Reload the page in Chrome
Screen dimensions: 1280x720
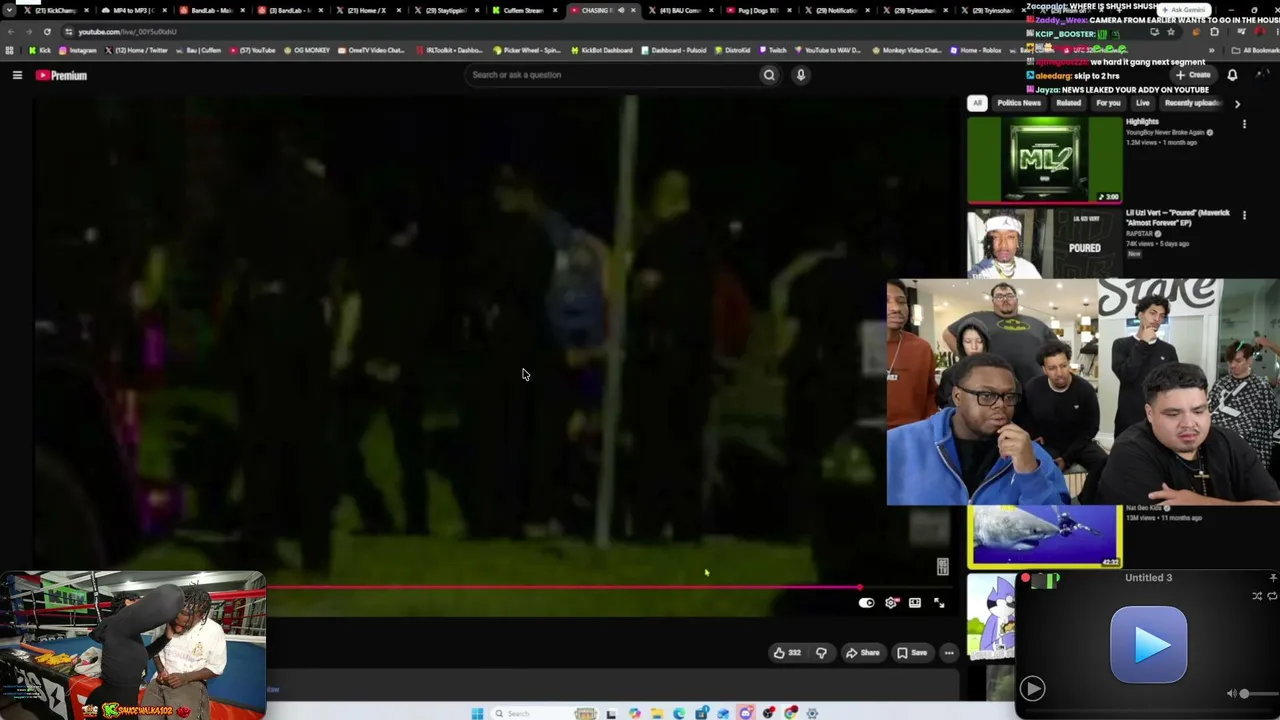pyautogui.click(x=47, y=32)
